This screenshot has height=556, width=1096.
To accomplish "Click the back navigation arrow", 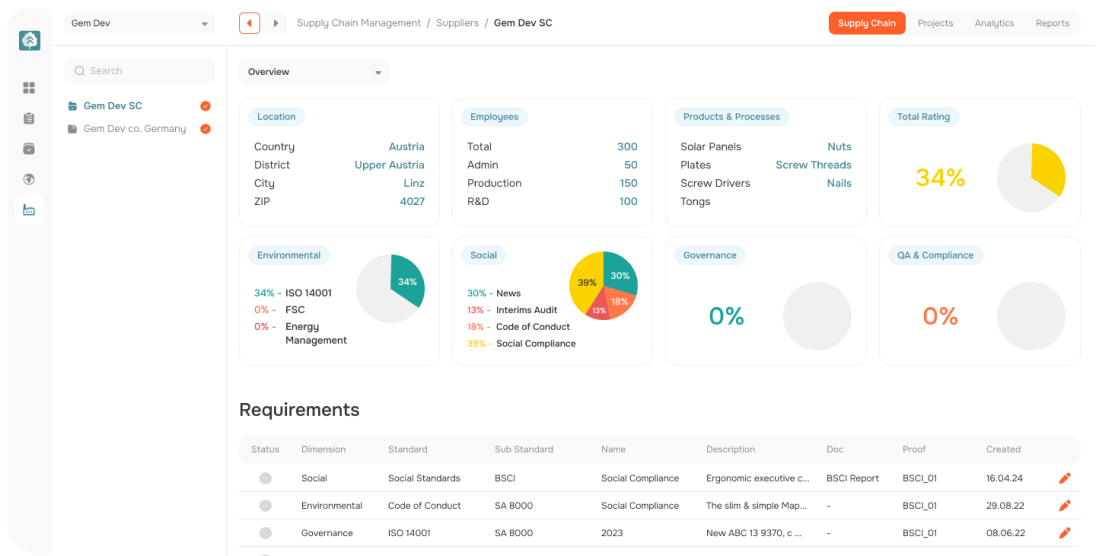I will tap(249, 23).
